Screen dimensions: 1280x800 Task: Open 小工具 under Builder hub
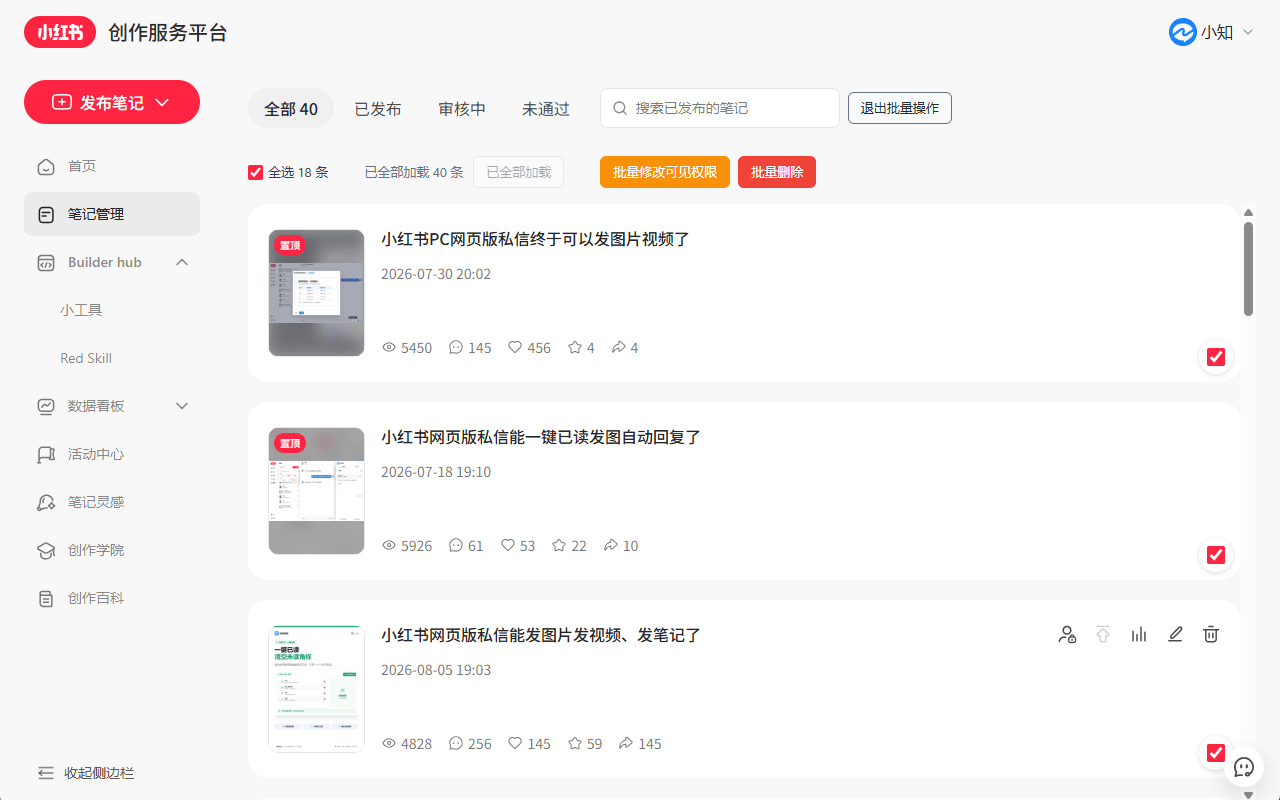click(x=81, y=310)
